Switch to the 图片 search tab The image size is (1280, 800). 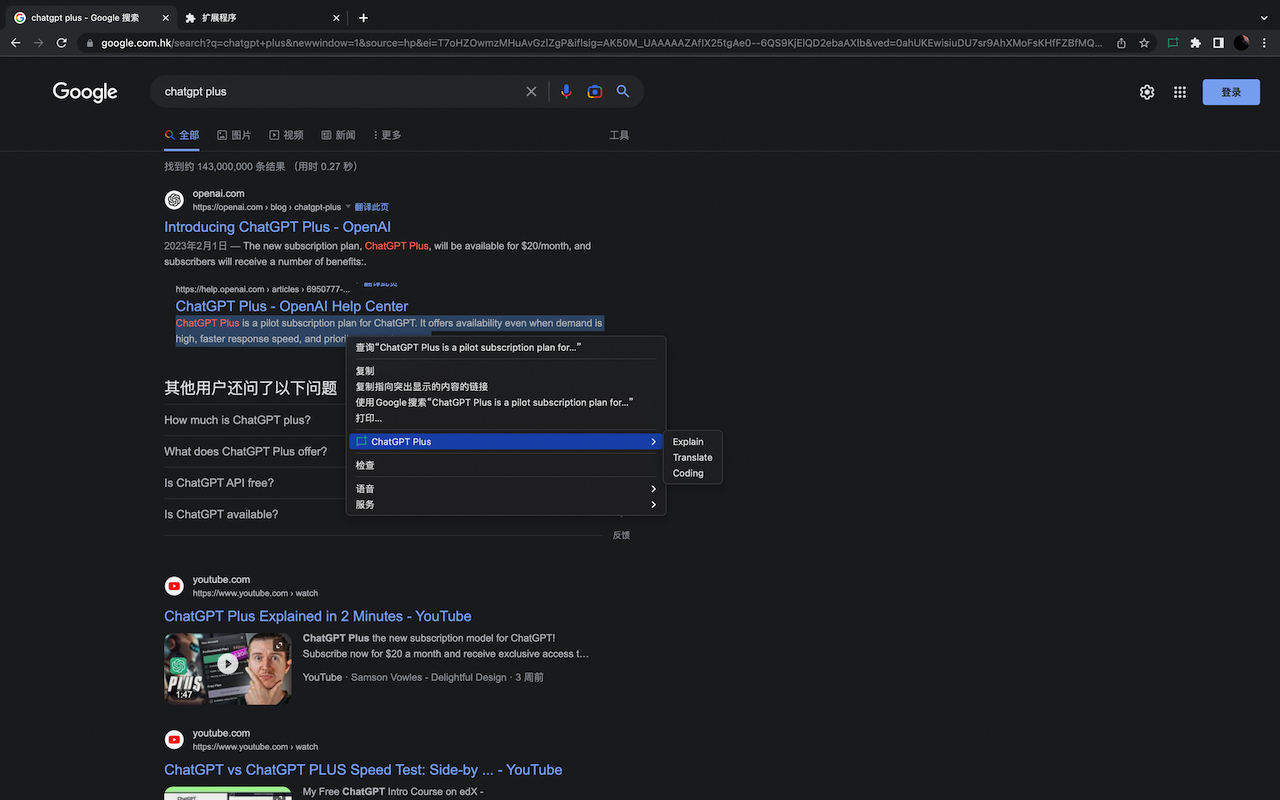click(234, 135)
